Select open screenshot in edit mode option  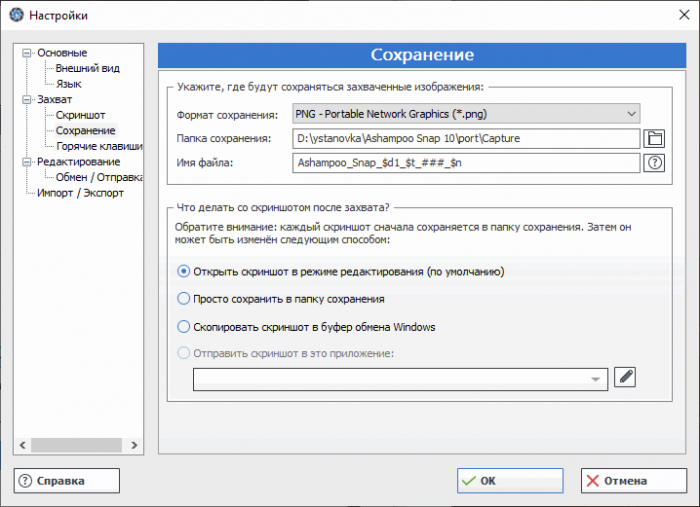[183, 271]
